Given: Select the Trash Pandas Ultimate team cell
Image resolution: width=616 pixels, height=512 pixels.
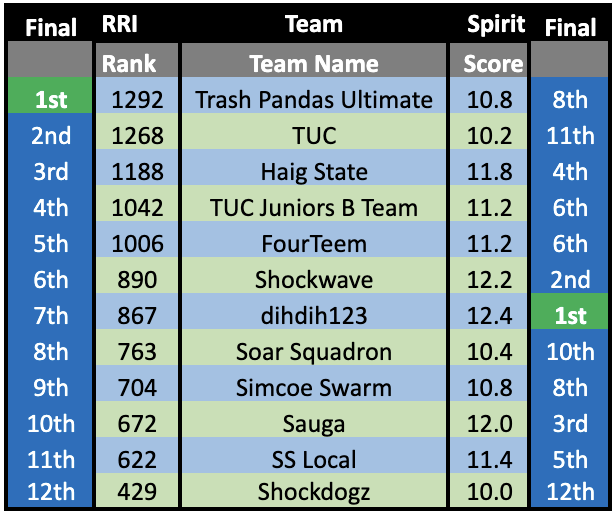Looking at the screenshot, I should [314, 100].
